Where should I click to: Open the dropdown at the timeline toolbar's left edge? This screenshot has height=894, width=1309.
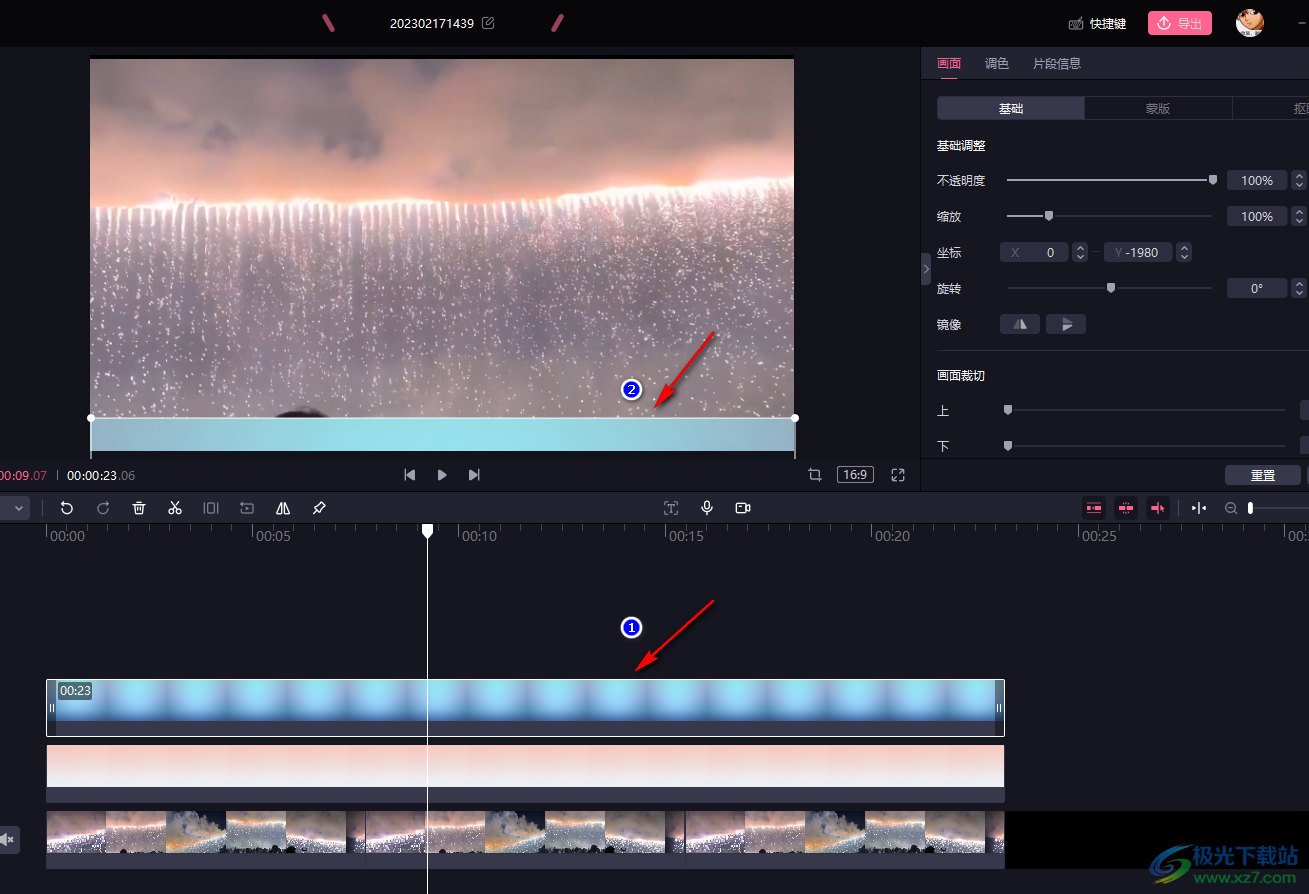(15, 508)
